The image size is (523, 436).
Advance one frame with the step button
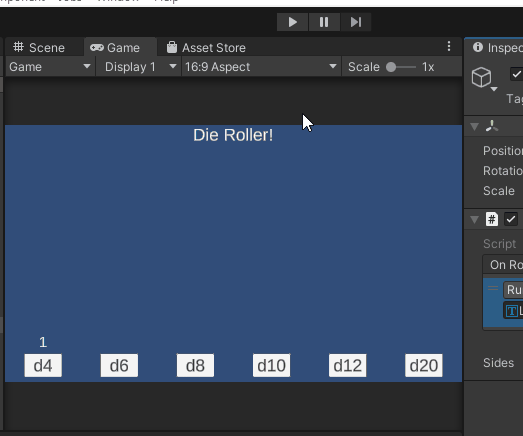pos(356,22)
